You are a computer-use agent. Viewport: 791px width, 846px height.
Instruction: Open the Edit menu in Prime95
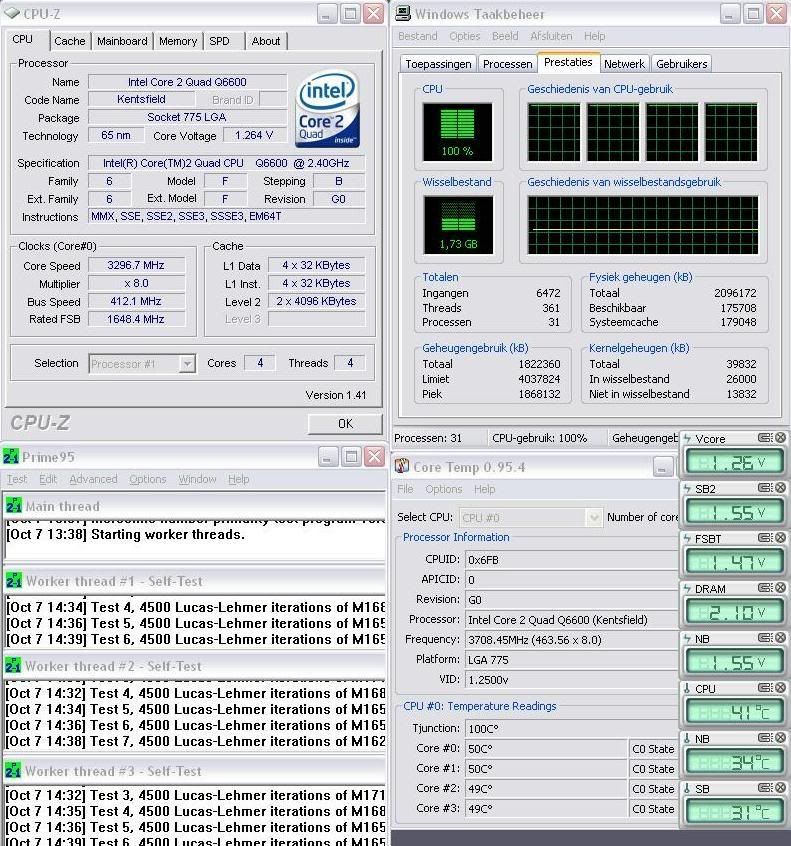click(x=47, y=479)
